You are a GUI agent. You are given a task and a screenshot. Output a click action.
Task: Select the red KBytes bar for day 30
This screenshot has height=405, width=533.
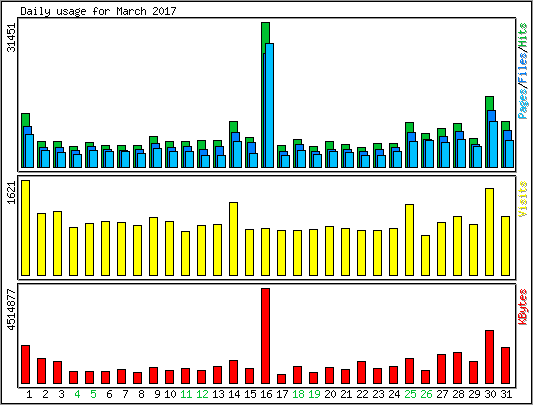[x=489, y=357]
